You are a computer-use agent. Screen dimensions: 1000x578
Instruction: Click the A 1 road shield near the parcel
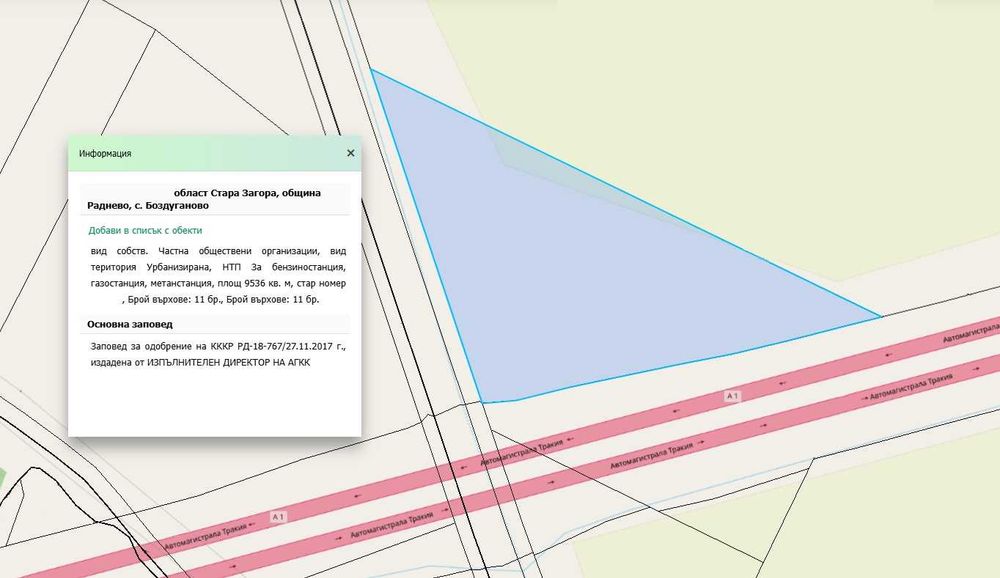click(733, 396)
